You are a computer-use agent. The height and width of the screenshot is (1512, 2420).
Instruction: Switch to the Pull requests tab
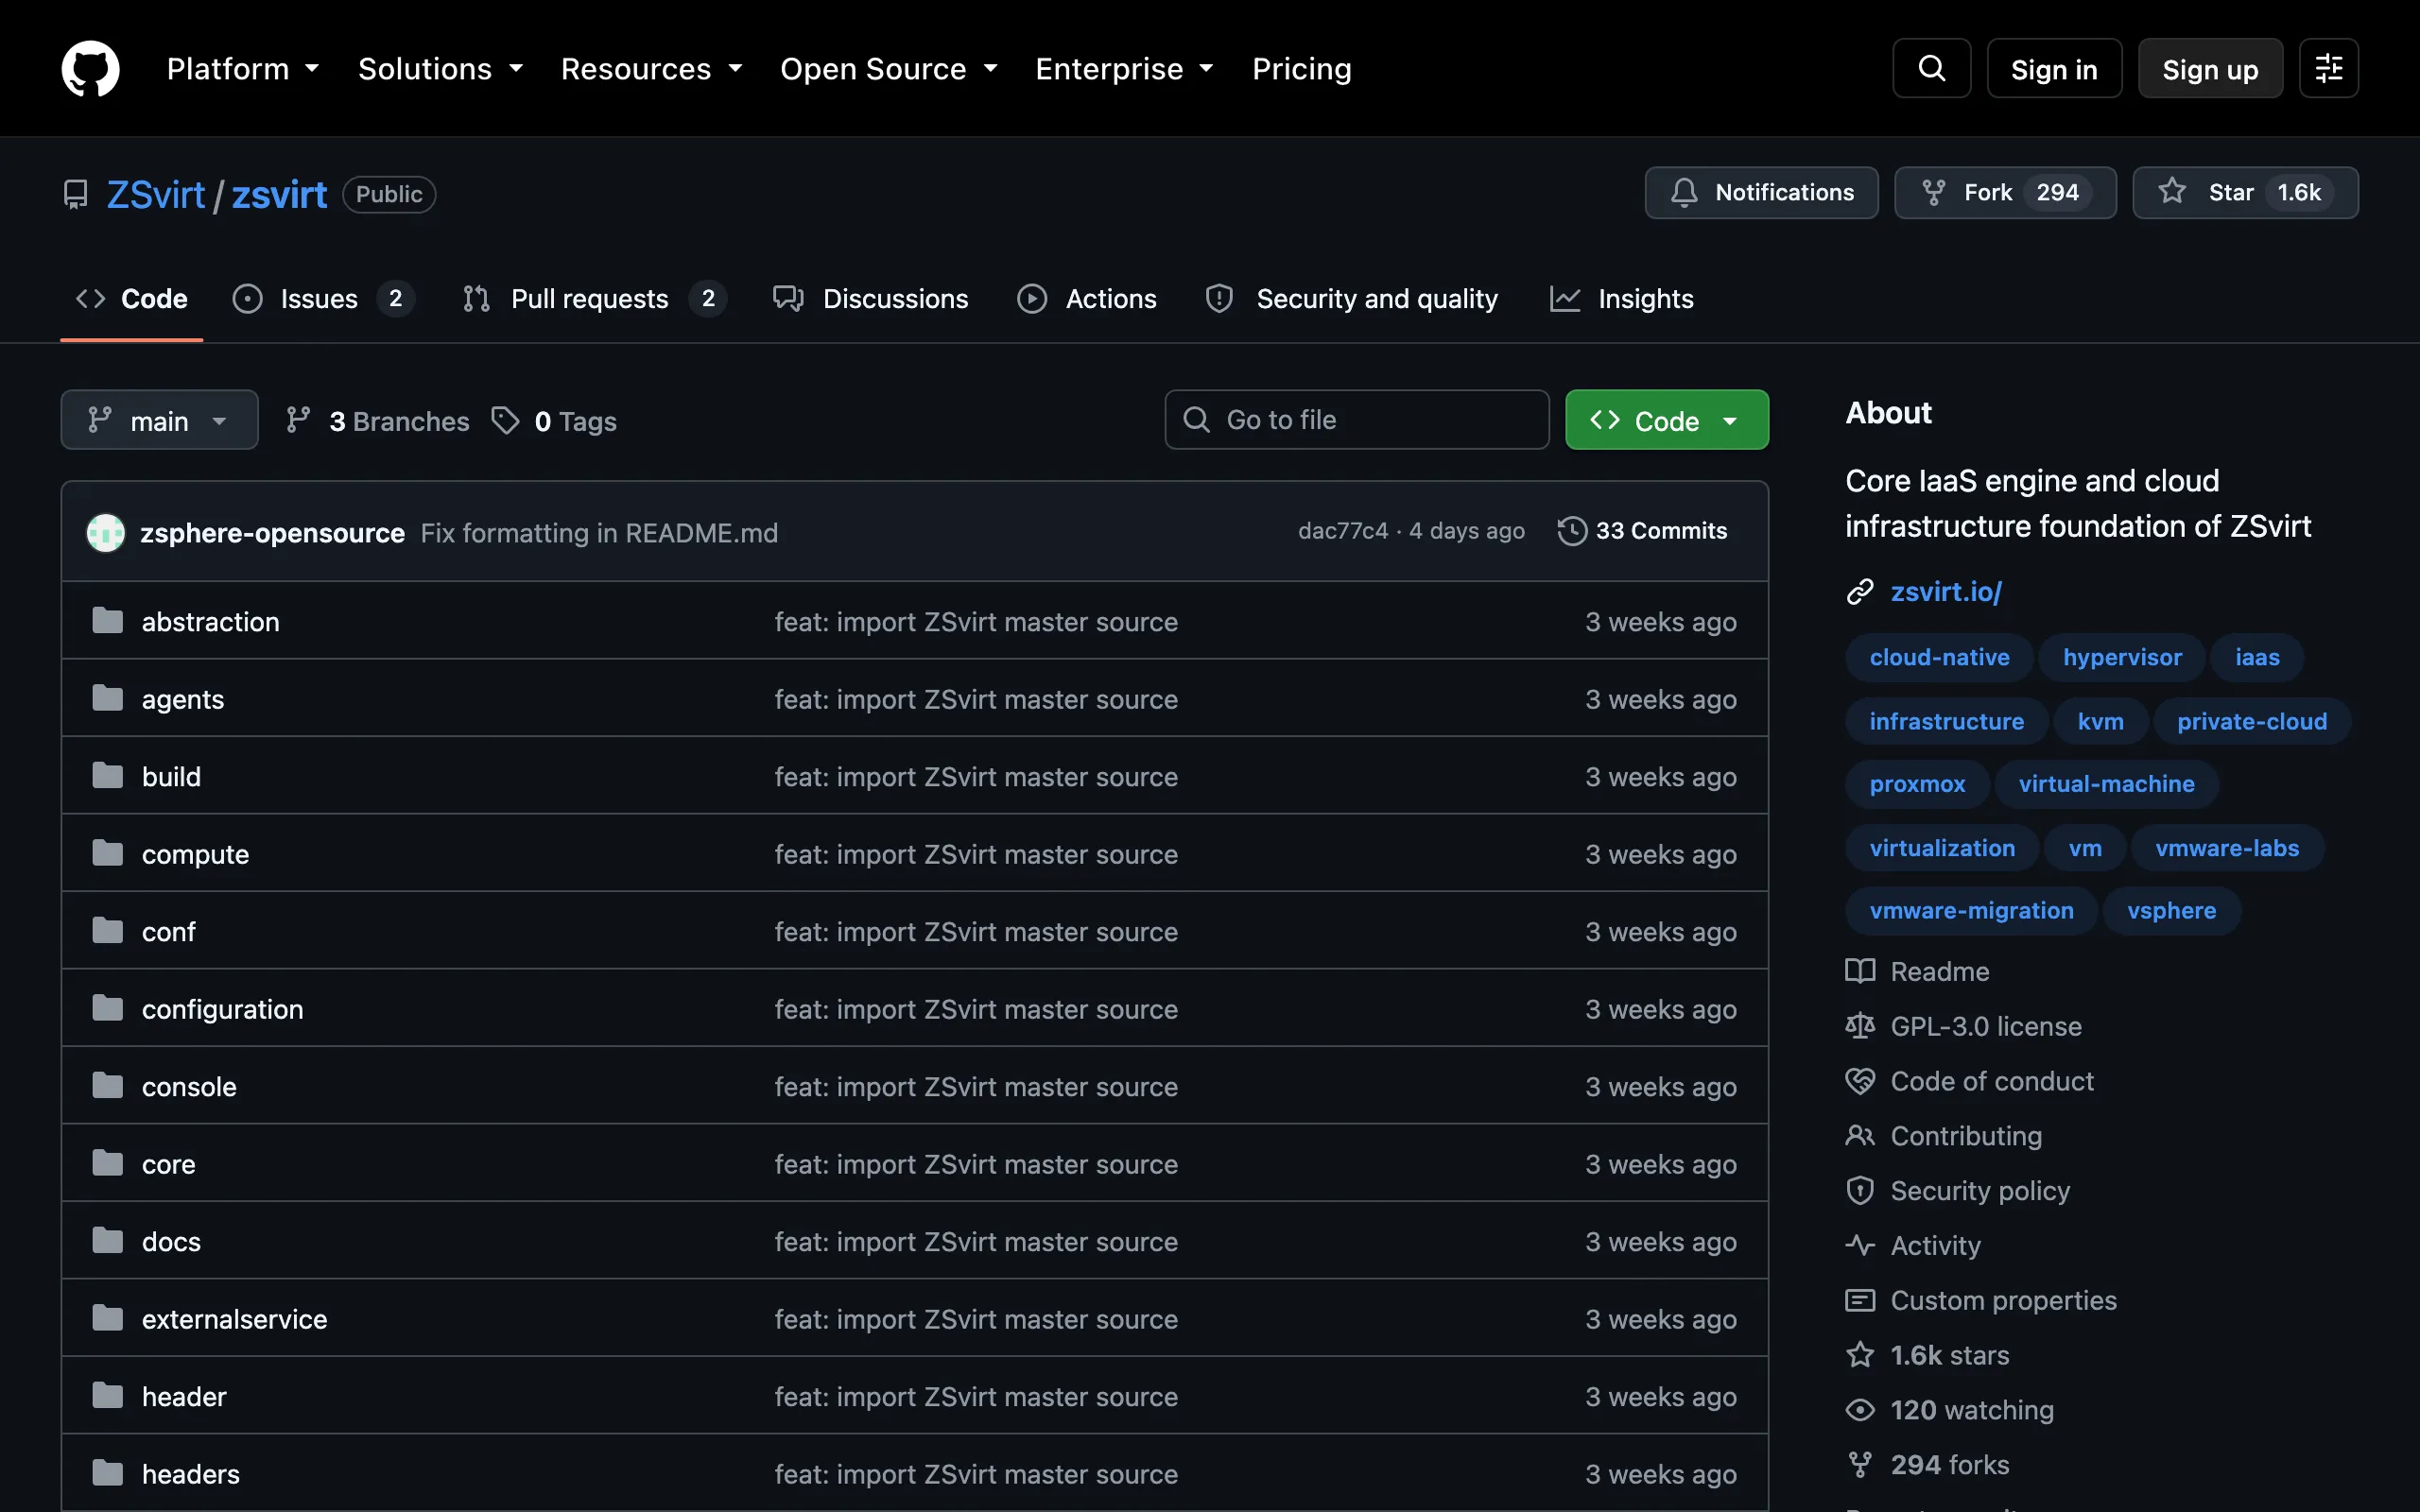tap(594, 298)
